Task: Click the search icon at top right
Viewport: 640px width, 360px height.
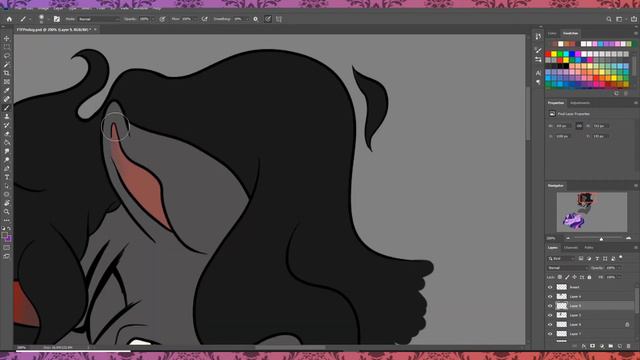Action: [609, 19]
